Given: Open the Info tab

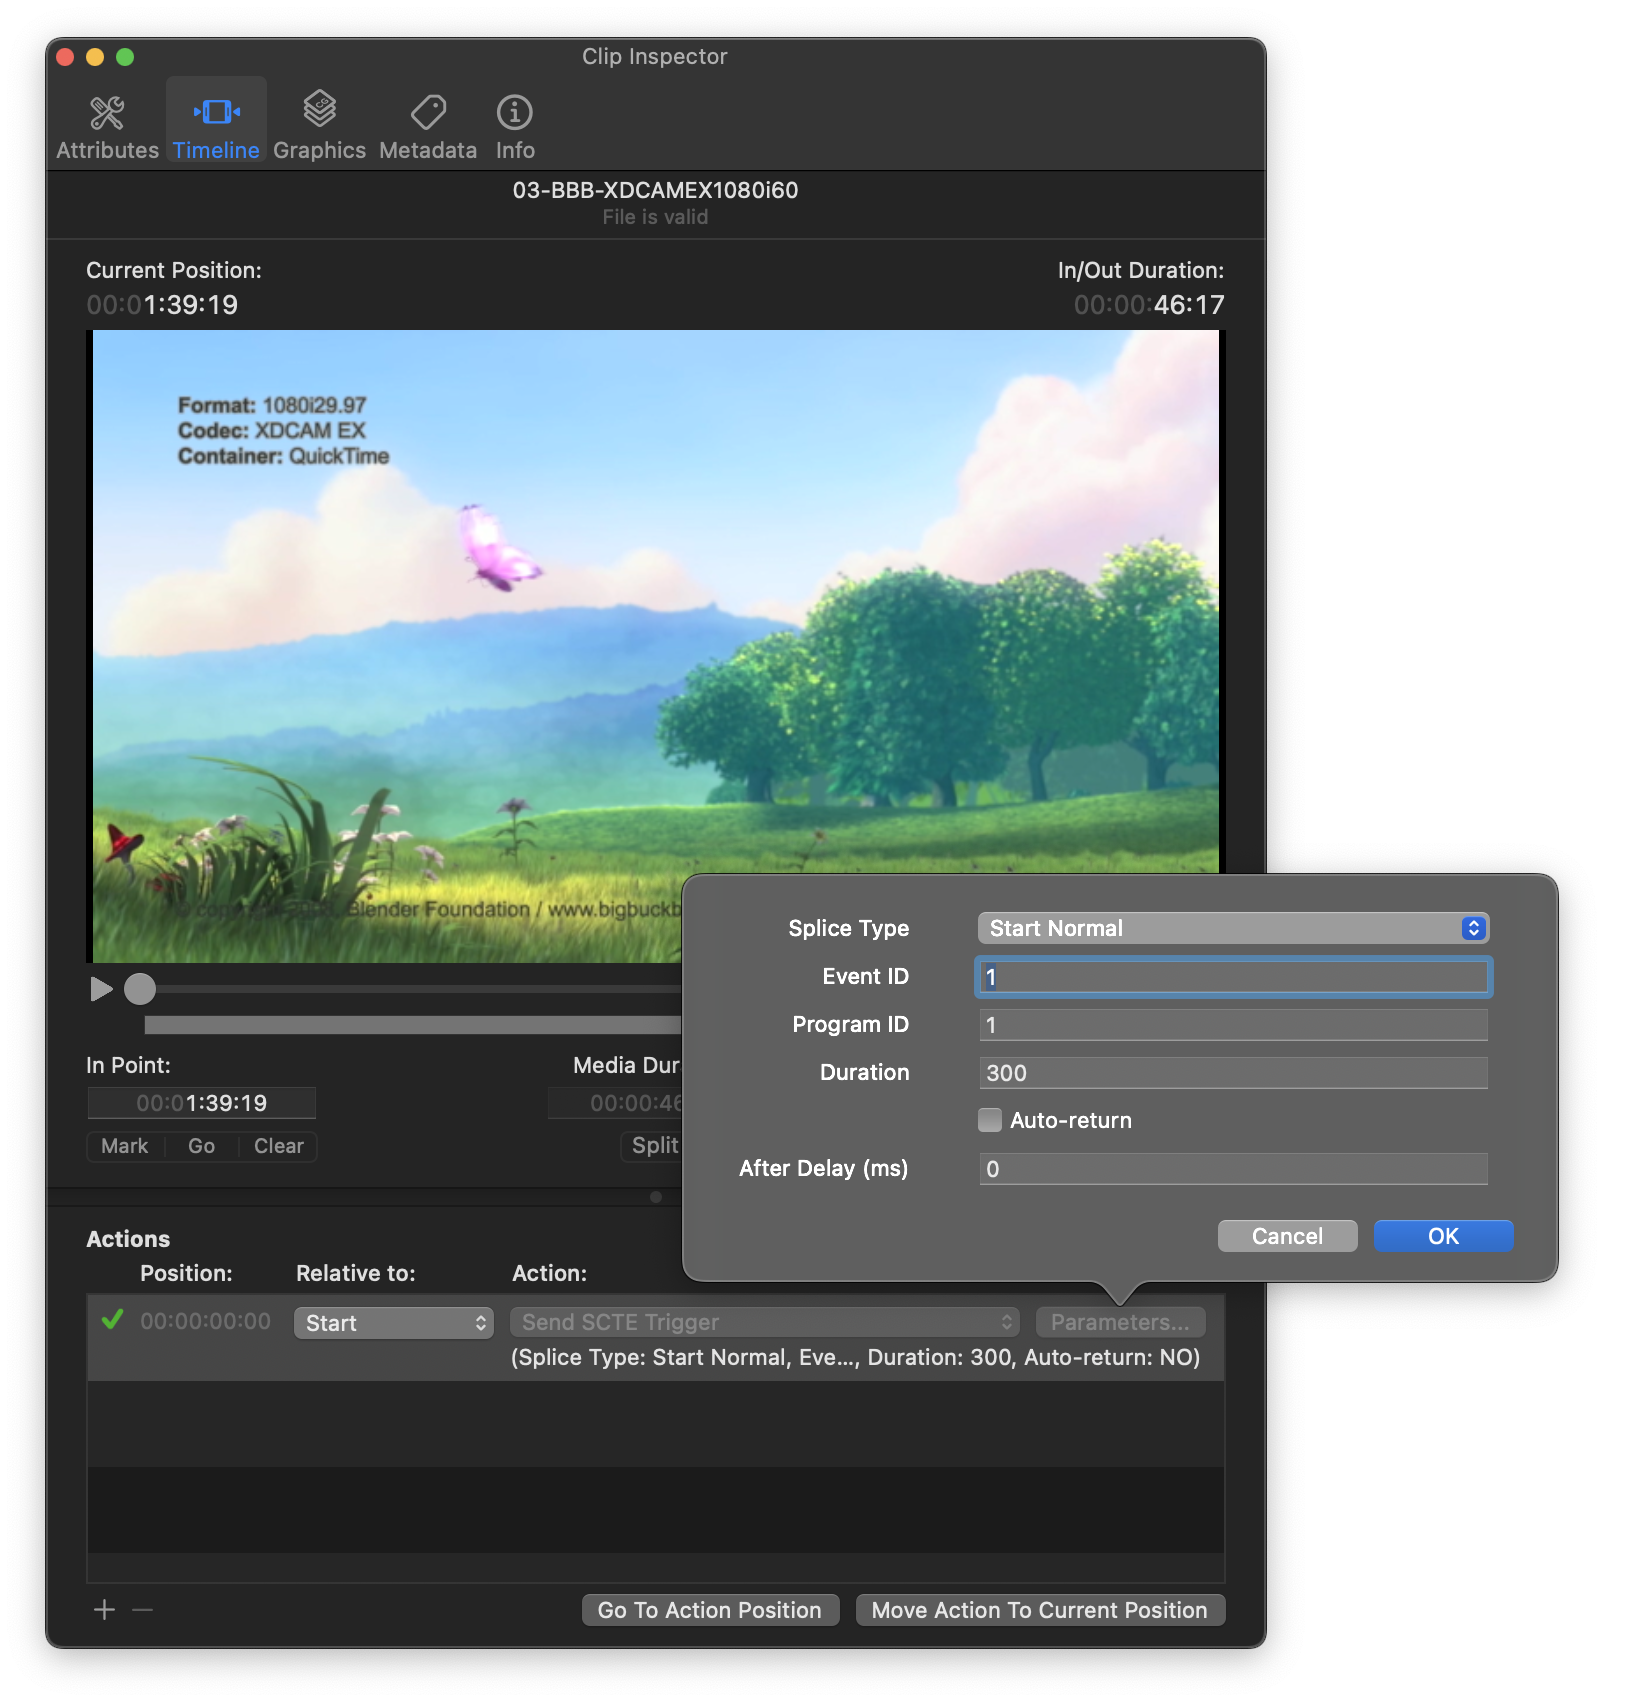Looking at the screenshot, I should (515, 127).
